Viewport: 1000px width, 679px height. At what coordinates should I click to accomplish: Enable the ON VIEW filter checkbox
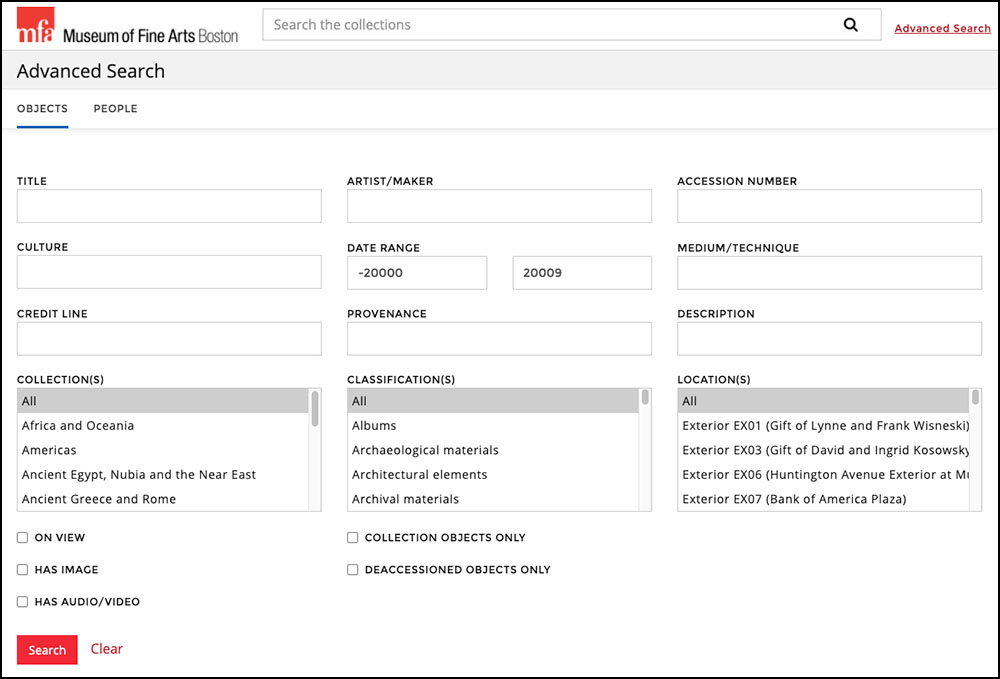coord(22,537)
